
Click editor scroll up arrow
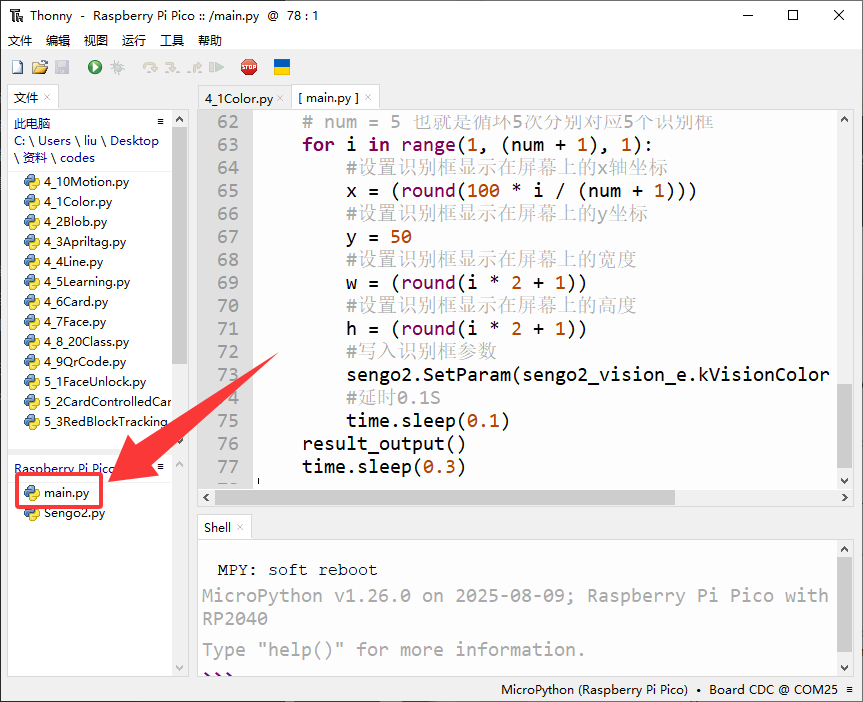pyautogui.click(x=844, y=119)
